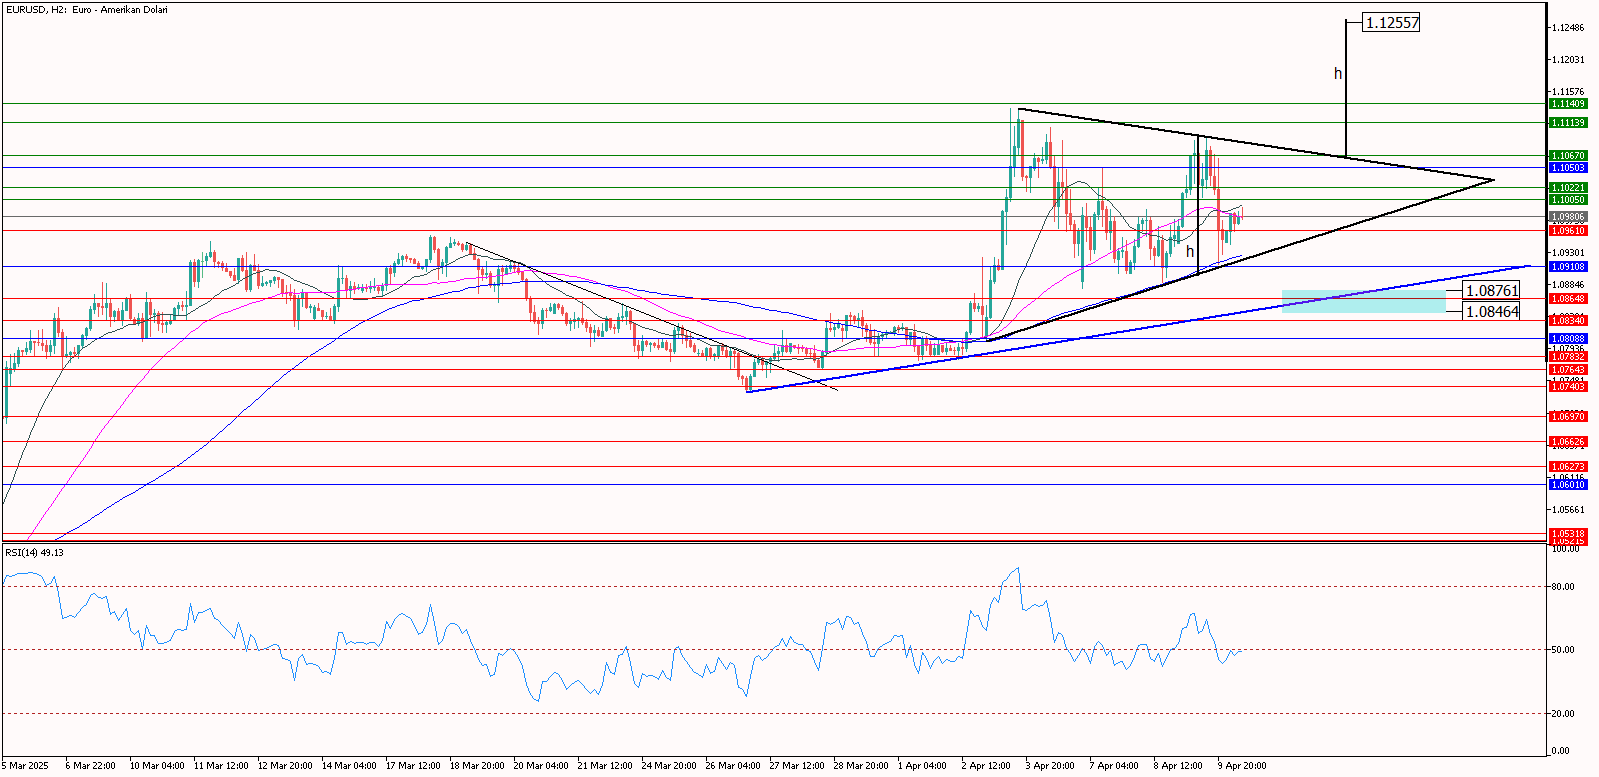Click the 1.05661 price scale value
The width and height of the screenshot is (1599, 777).
coord(1567,510)
